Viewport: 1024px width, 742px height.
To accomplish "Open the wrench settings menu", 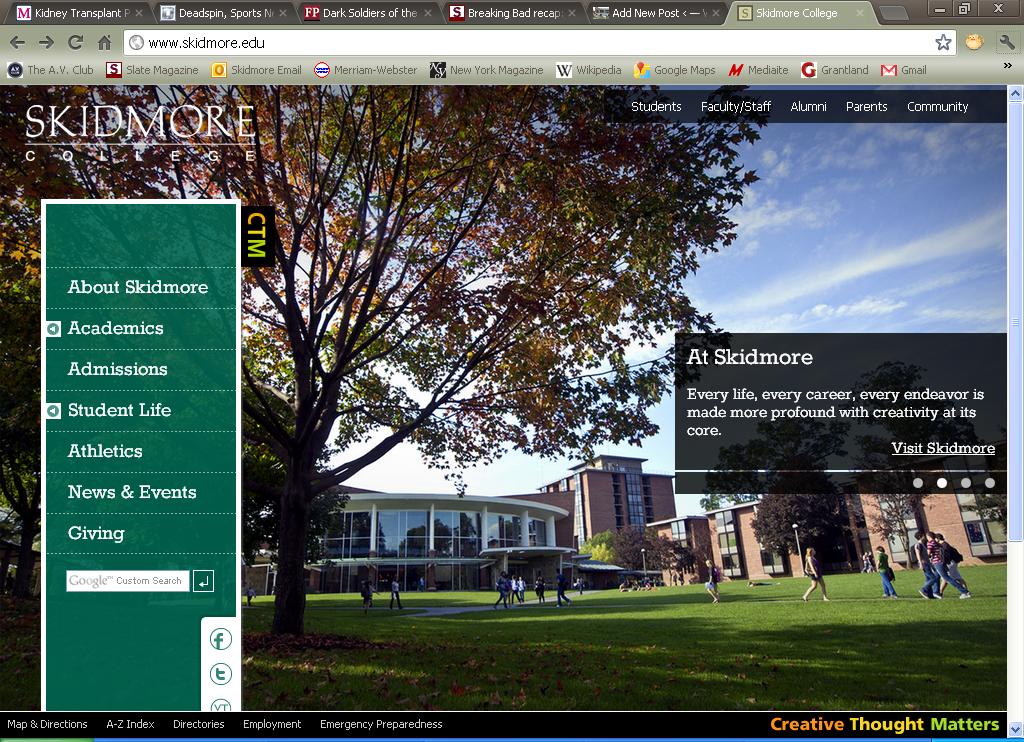I will [x=1006, y=42].
